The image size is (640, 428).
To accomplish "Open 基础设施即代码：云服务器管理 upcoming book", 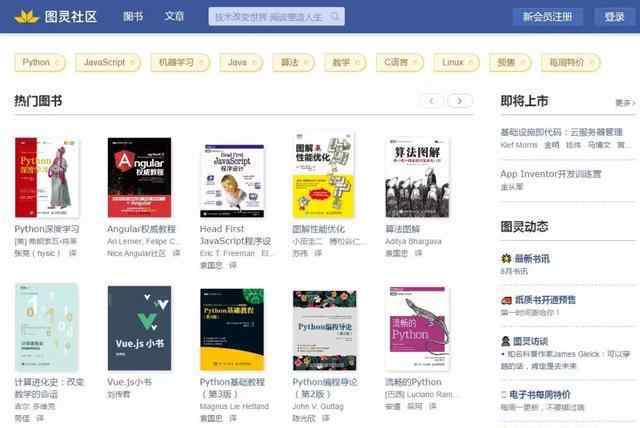I will [x=562, y=132].
